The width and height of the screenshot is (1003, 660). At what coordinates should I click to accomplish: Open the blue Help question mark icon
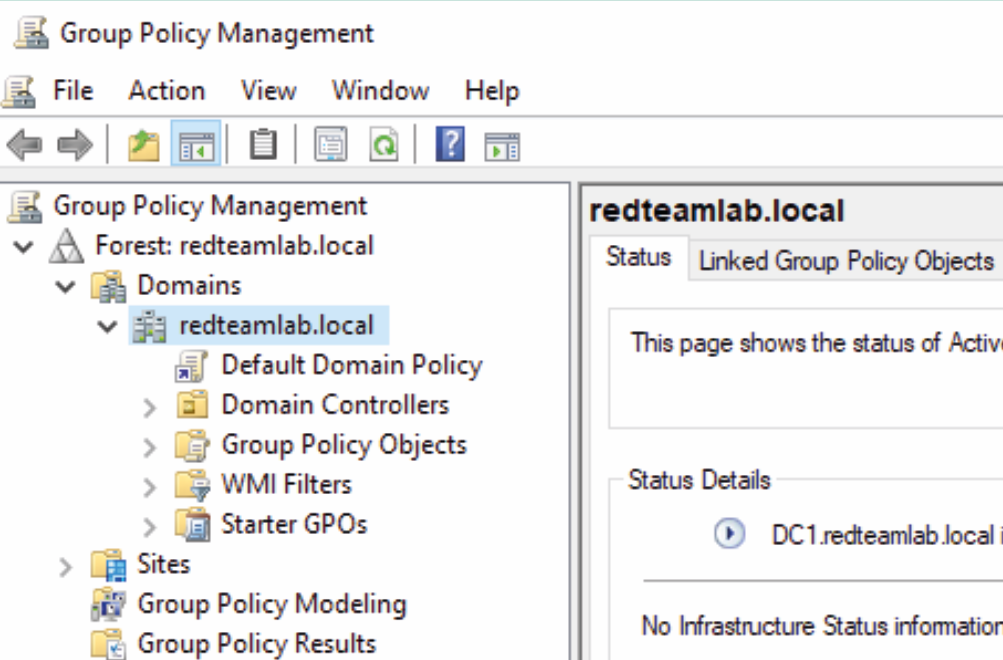(450, 145)
